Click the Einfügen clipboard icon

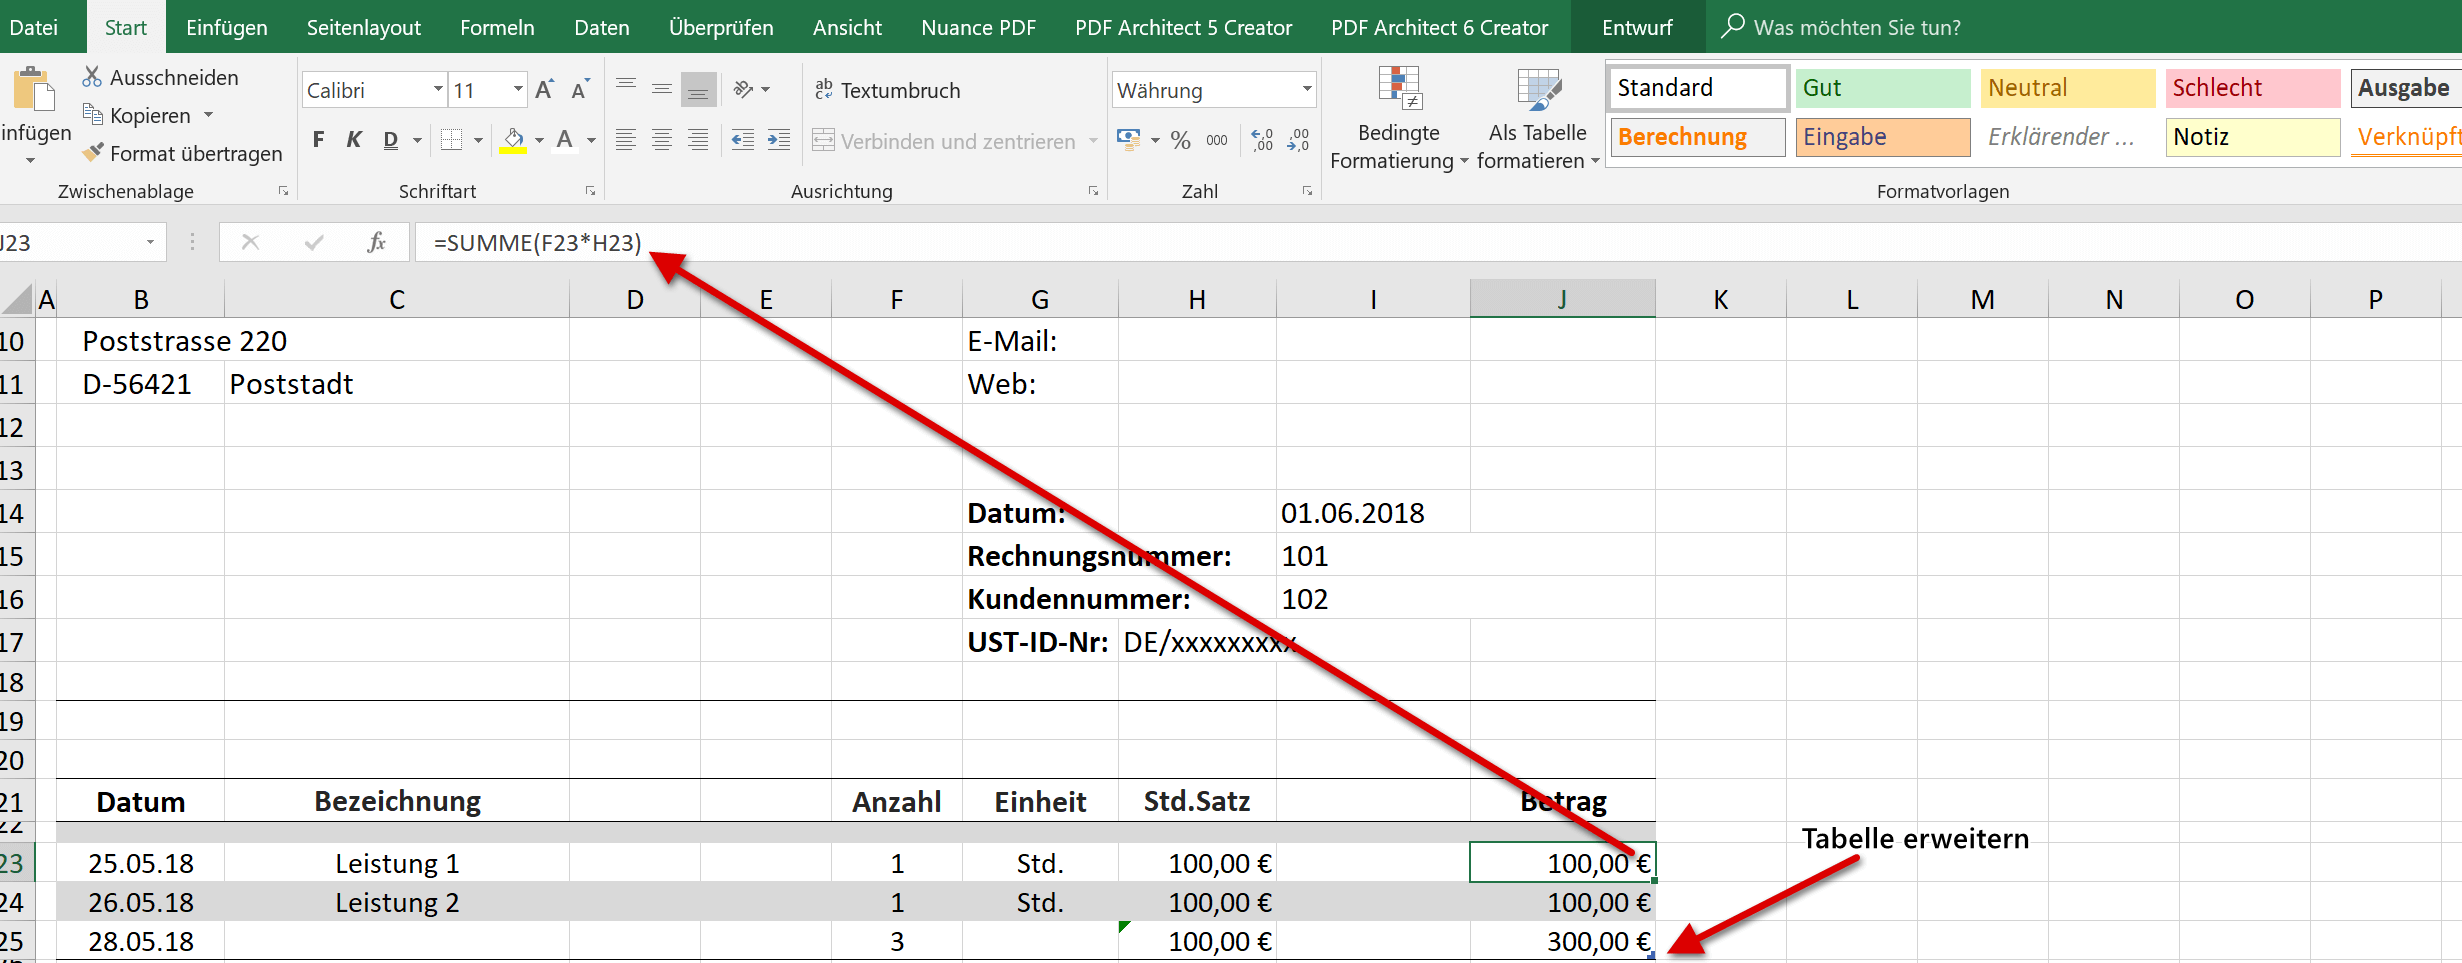[x=34, y=90]
